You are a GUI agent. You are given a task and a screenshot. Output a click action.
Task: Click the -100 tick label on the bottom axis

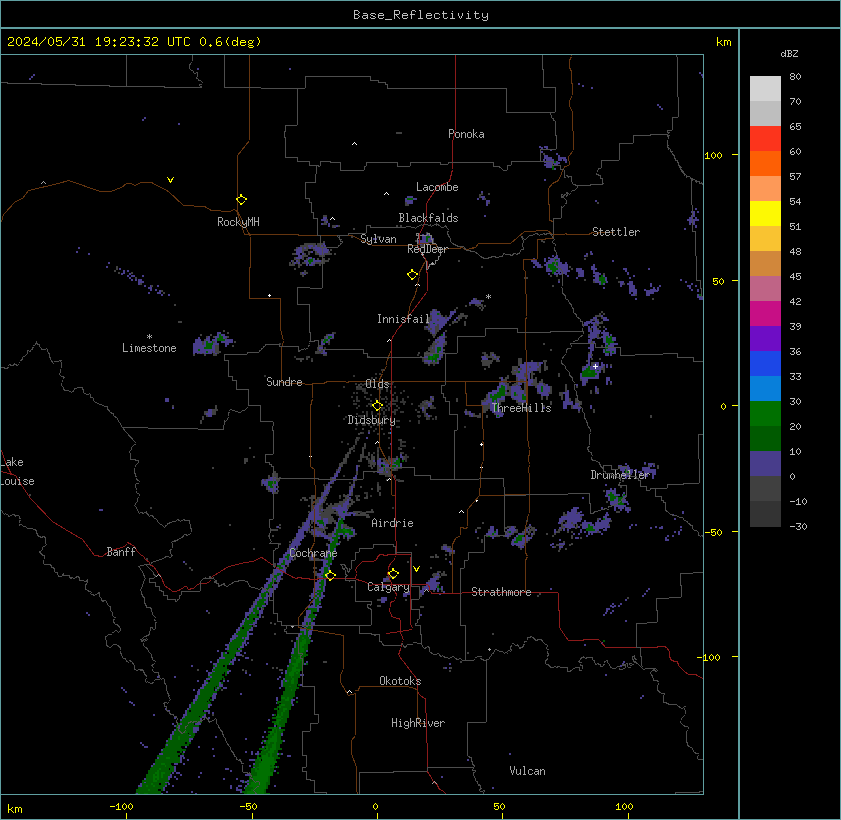pyautogui.click(x=122, y=807)
